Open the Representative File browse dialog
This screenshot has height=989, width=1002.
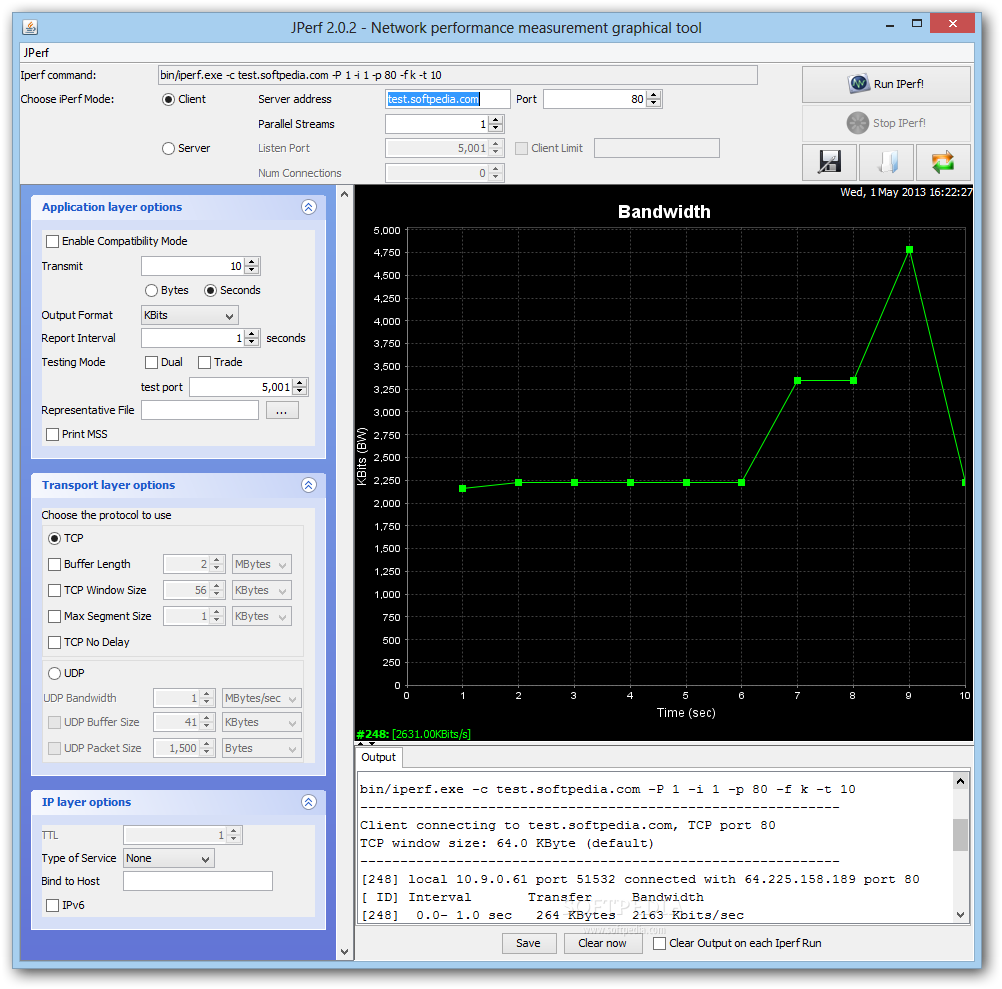click(281, 409)
